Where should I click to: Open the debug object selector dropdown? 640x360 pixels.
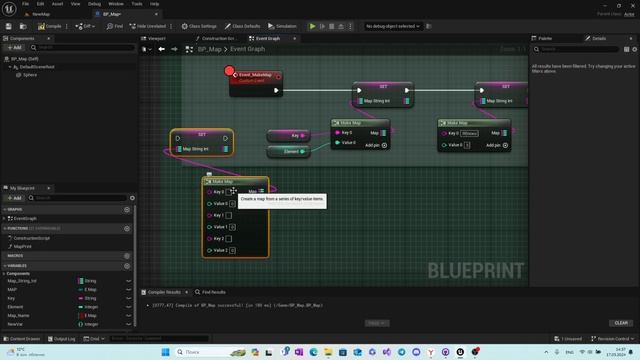(x=392, y=26)
